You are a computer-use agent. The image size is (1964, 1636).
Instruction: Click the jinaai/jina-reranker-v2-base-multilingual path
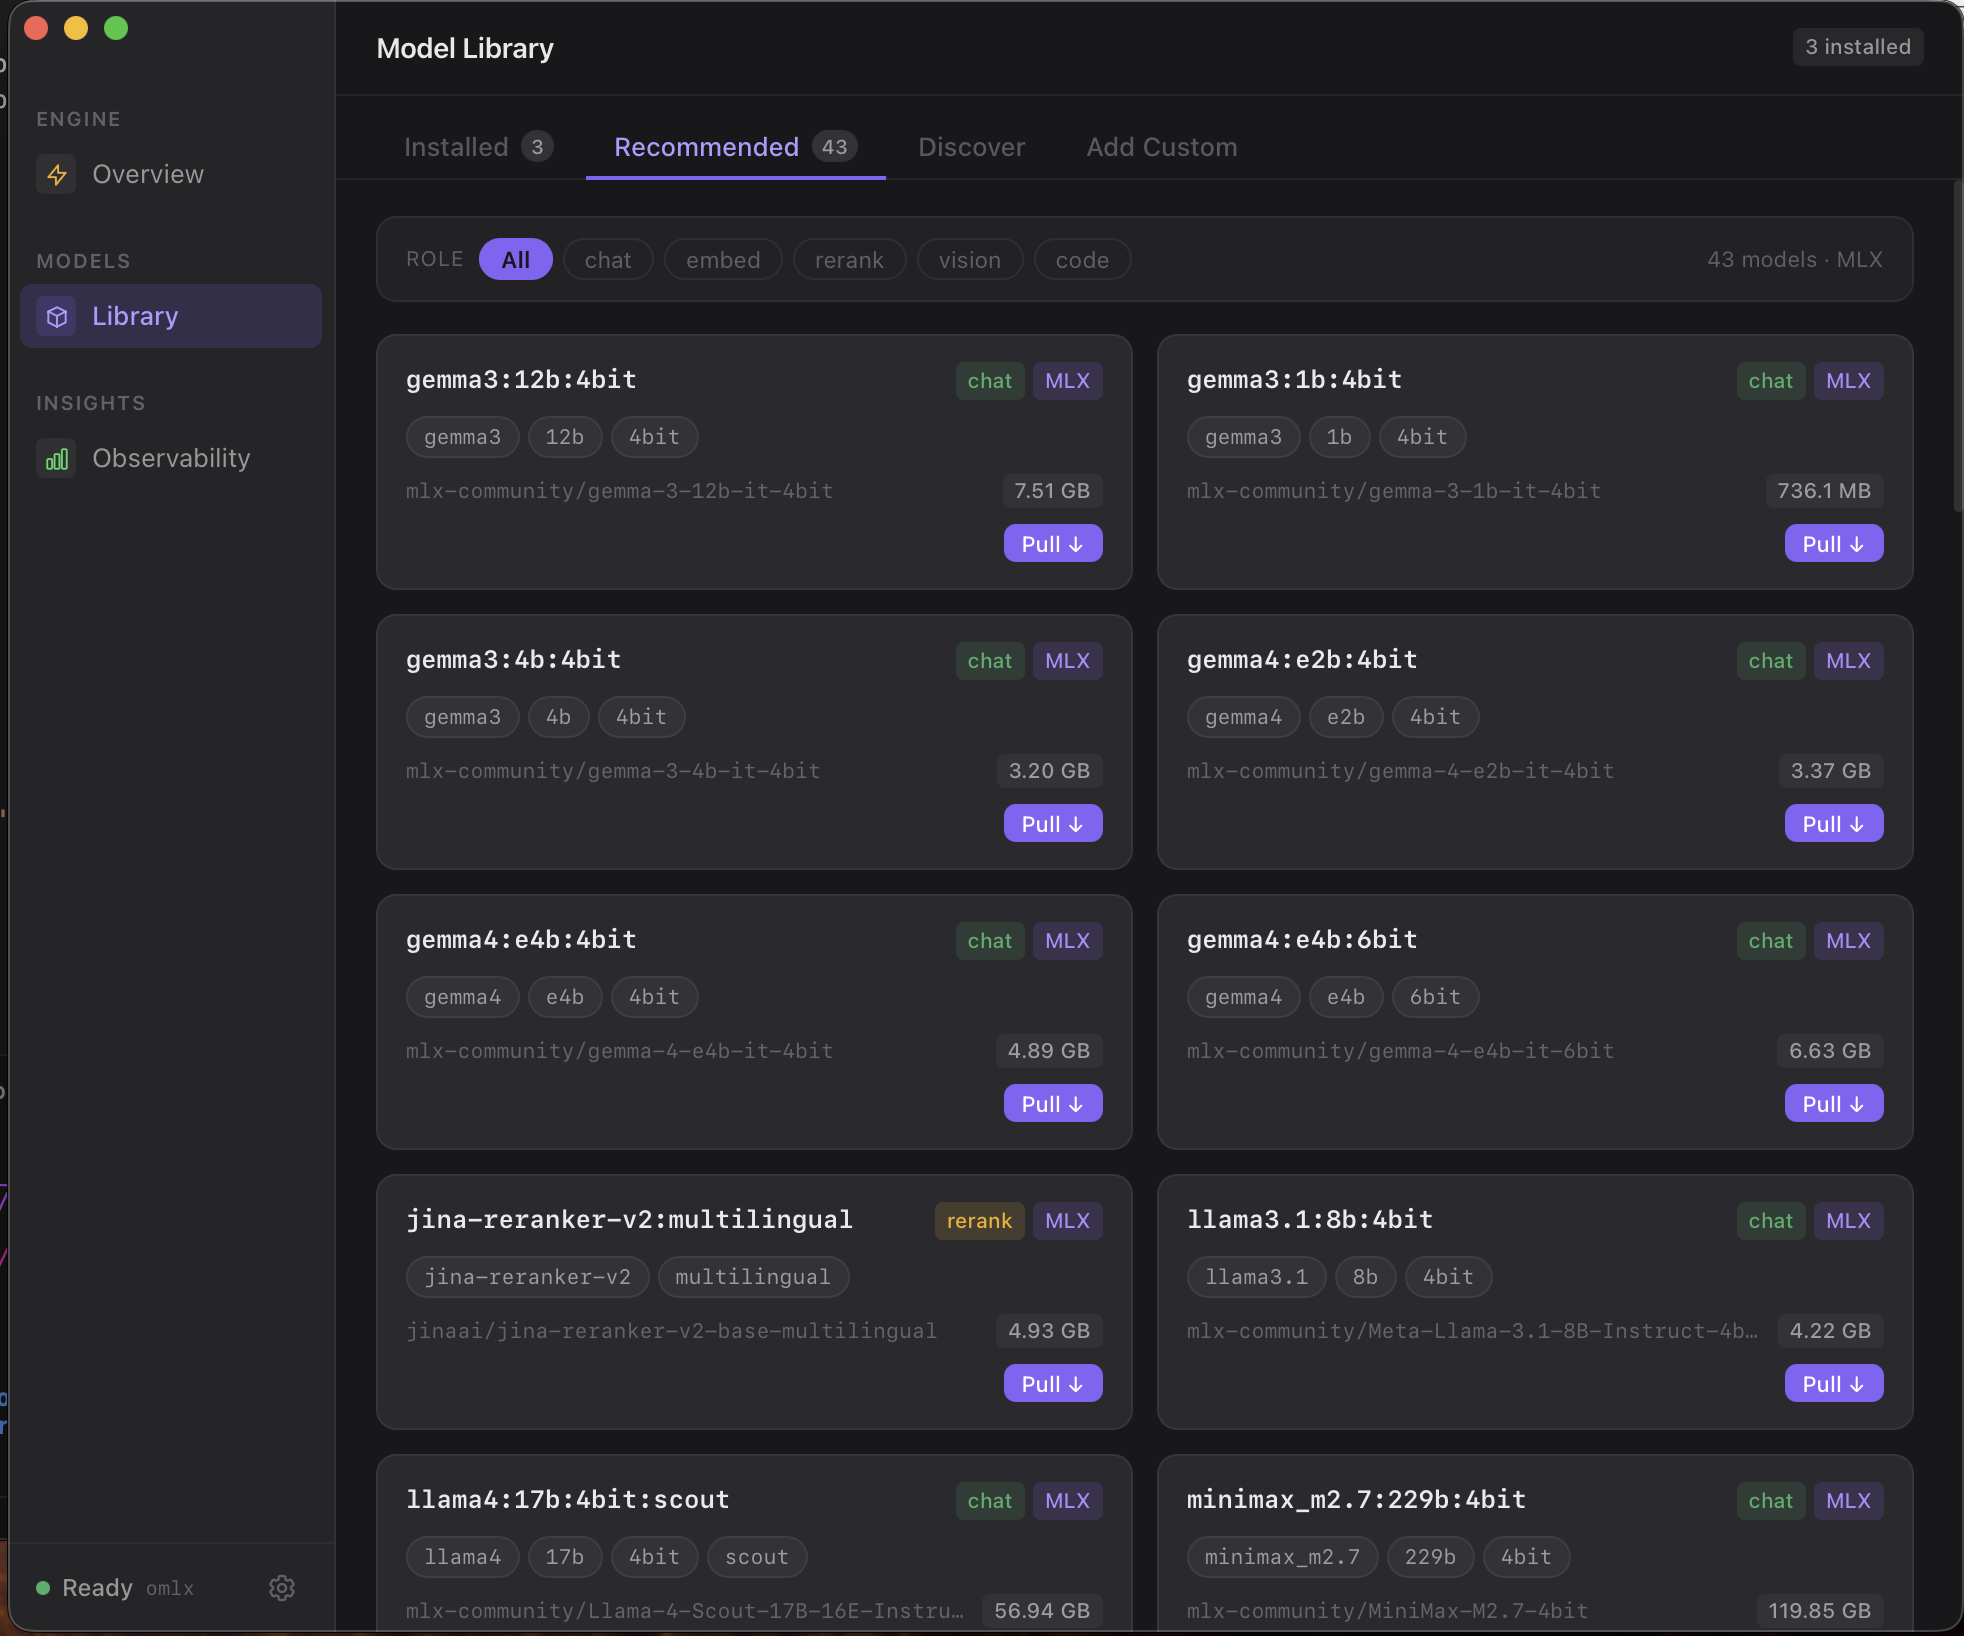pos(672,1331)
